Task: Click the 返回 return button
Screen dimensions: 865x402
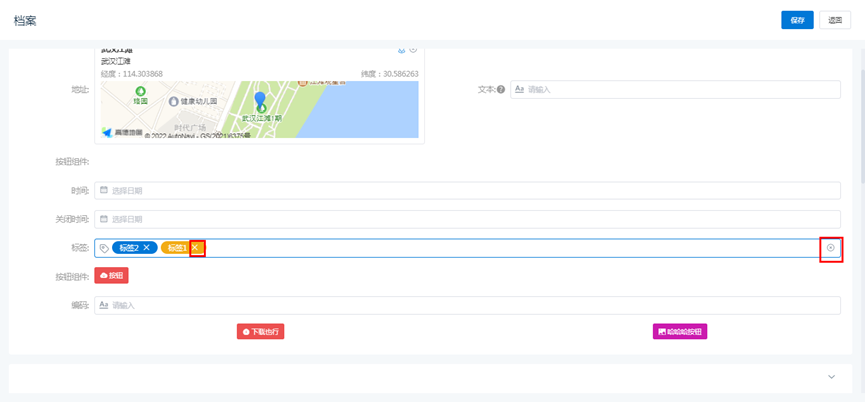Action: coord(835,20)
